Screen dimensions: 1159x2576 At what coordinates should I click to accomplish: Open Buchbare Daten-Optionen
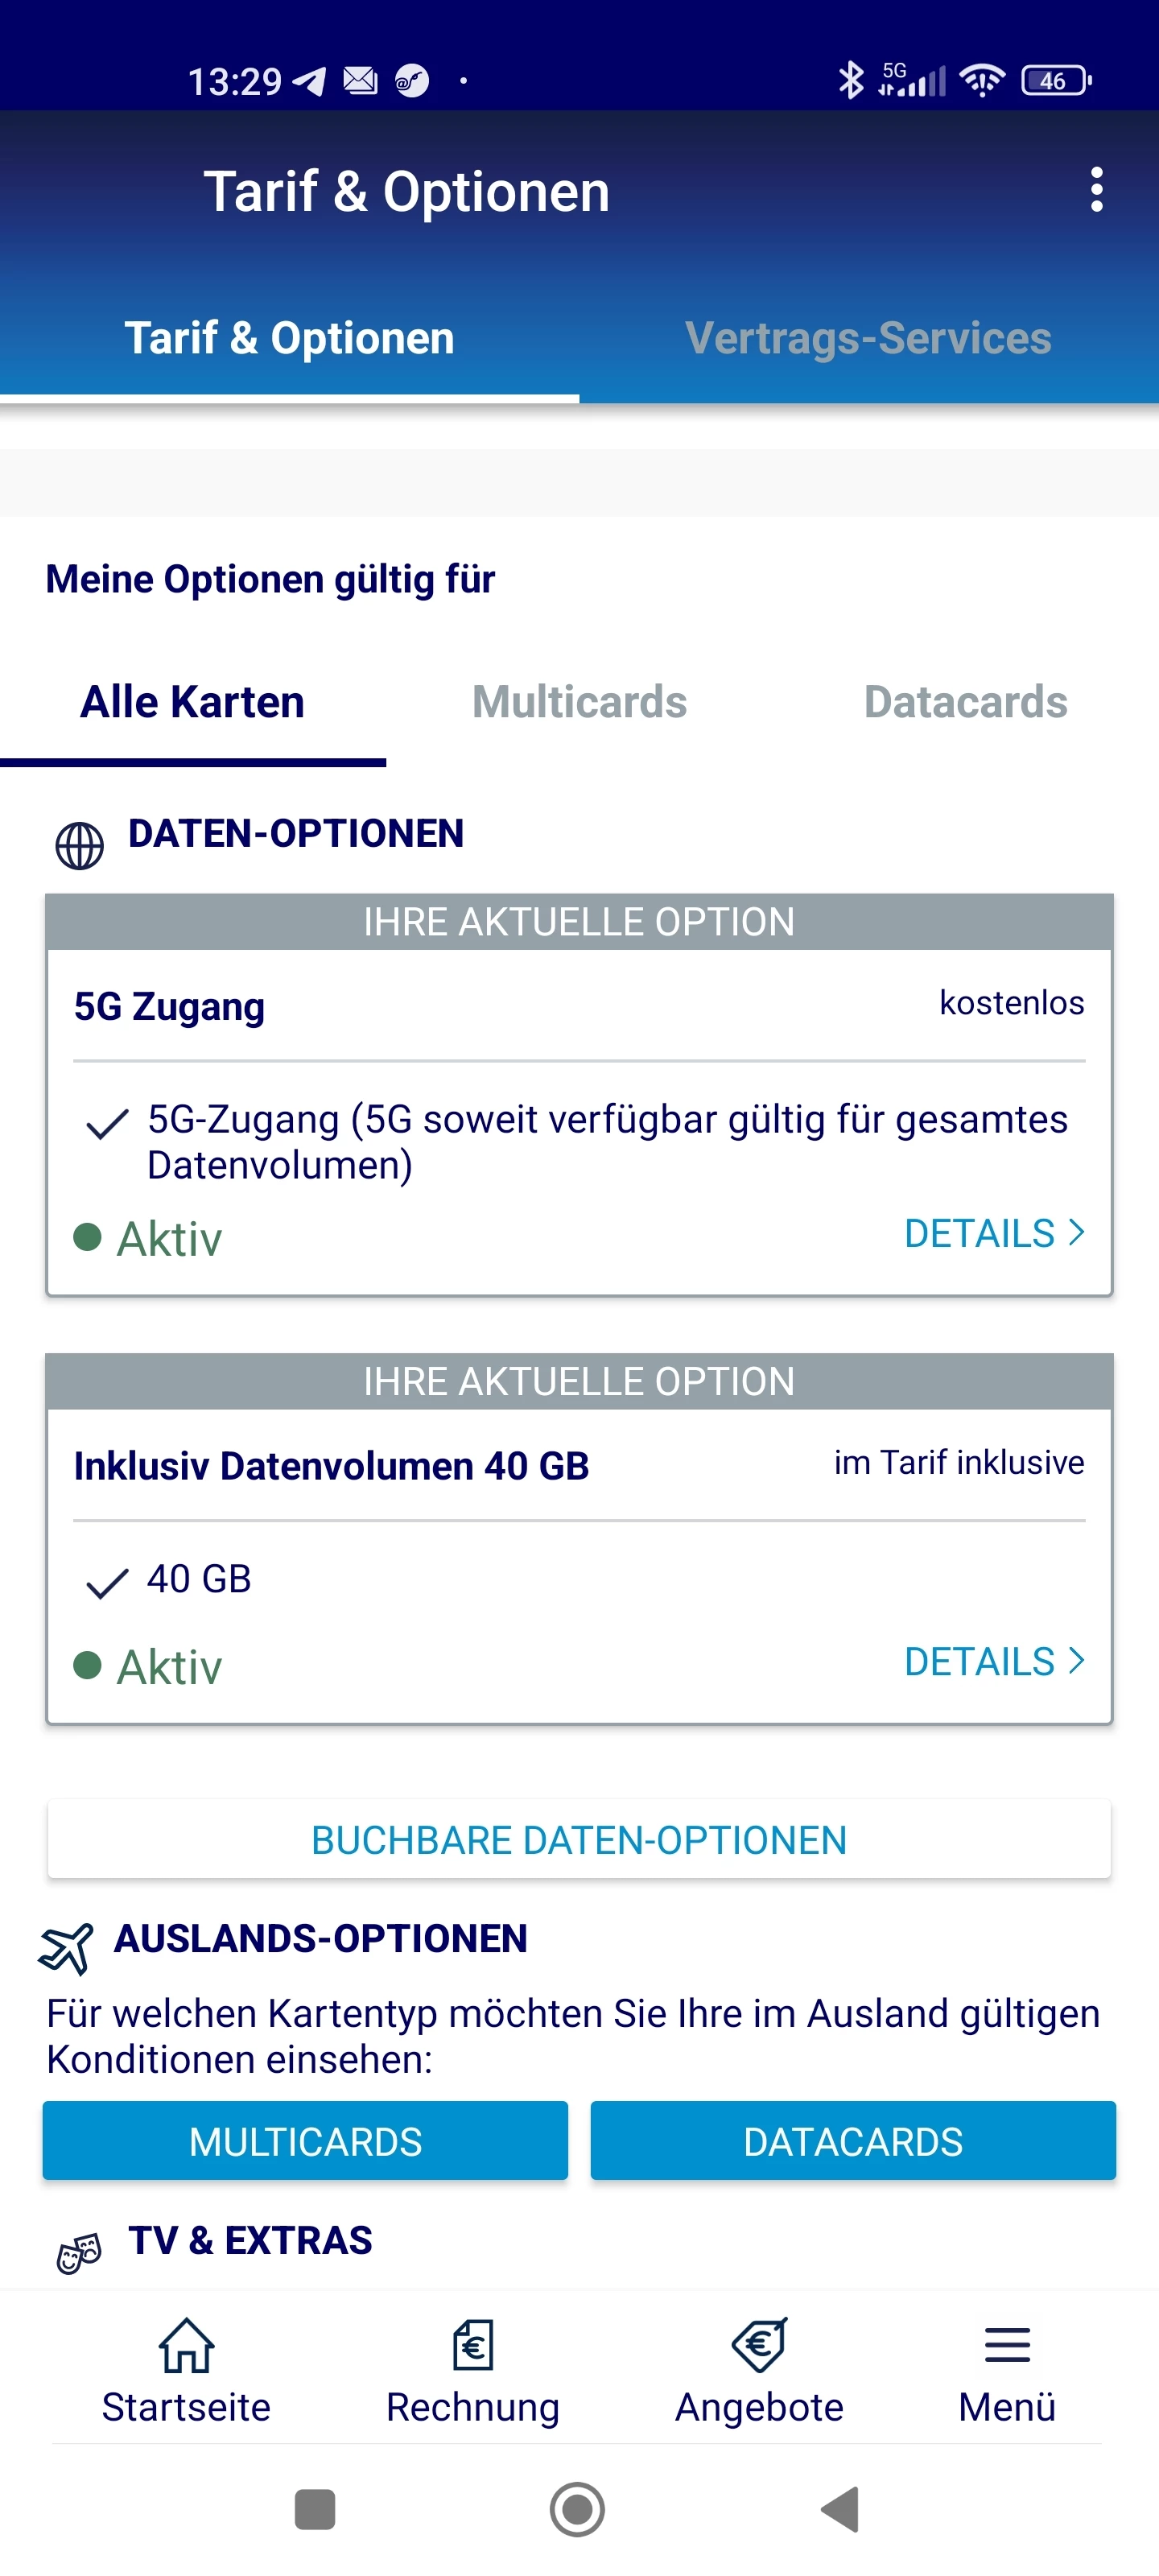[579, 1840]
